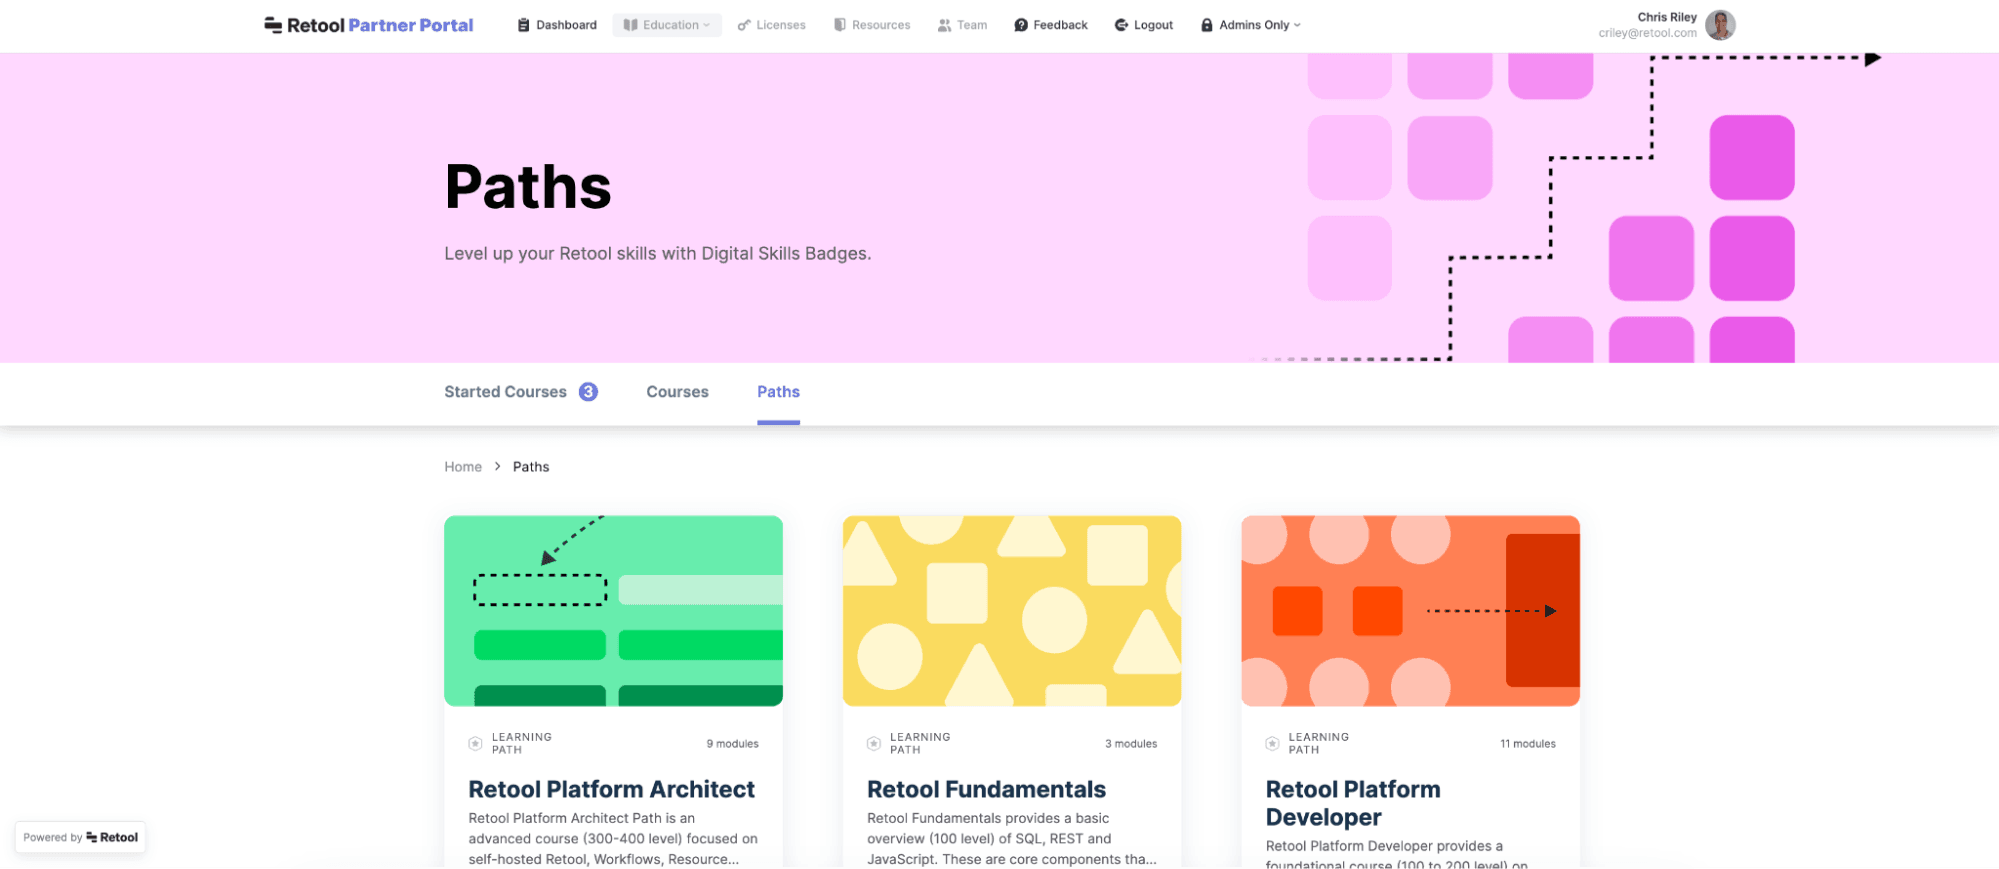Click the Powered by Retool badge
Image resolution: width=1999 pixels, height=869 pixels.
[x=81, y=838]
